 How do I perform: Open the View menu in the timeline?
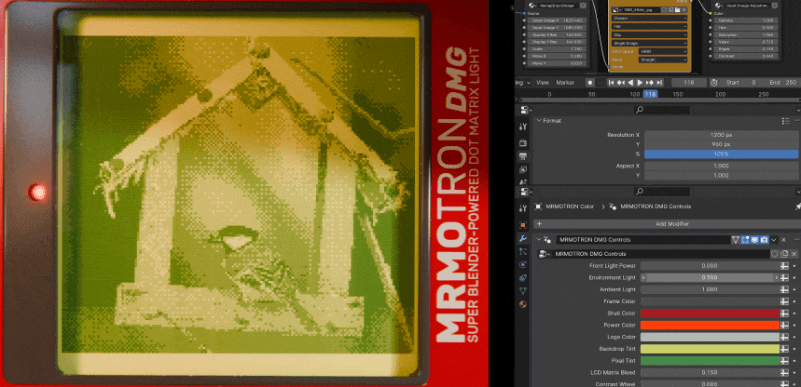[543, 83]
